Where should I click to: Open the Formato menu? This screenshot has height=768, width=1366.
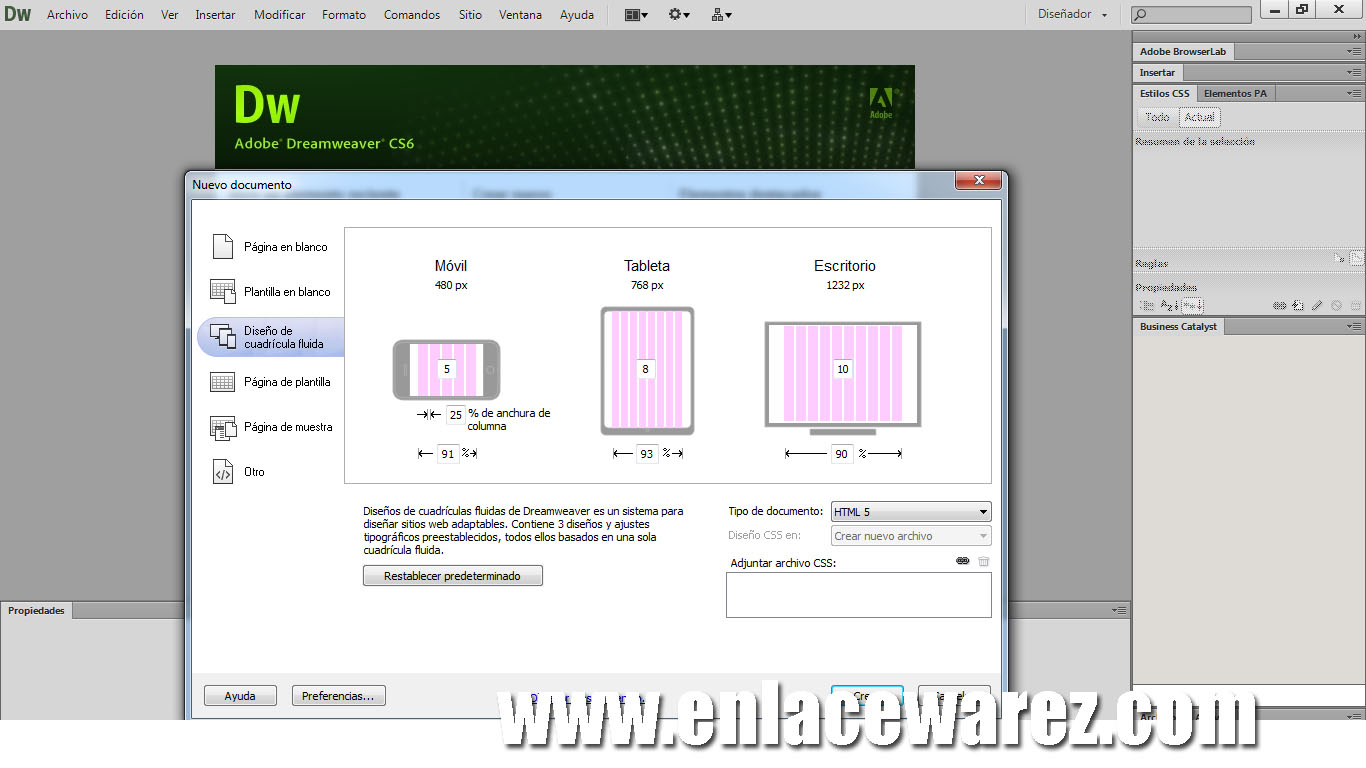(x=344, y=15)
